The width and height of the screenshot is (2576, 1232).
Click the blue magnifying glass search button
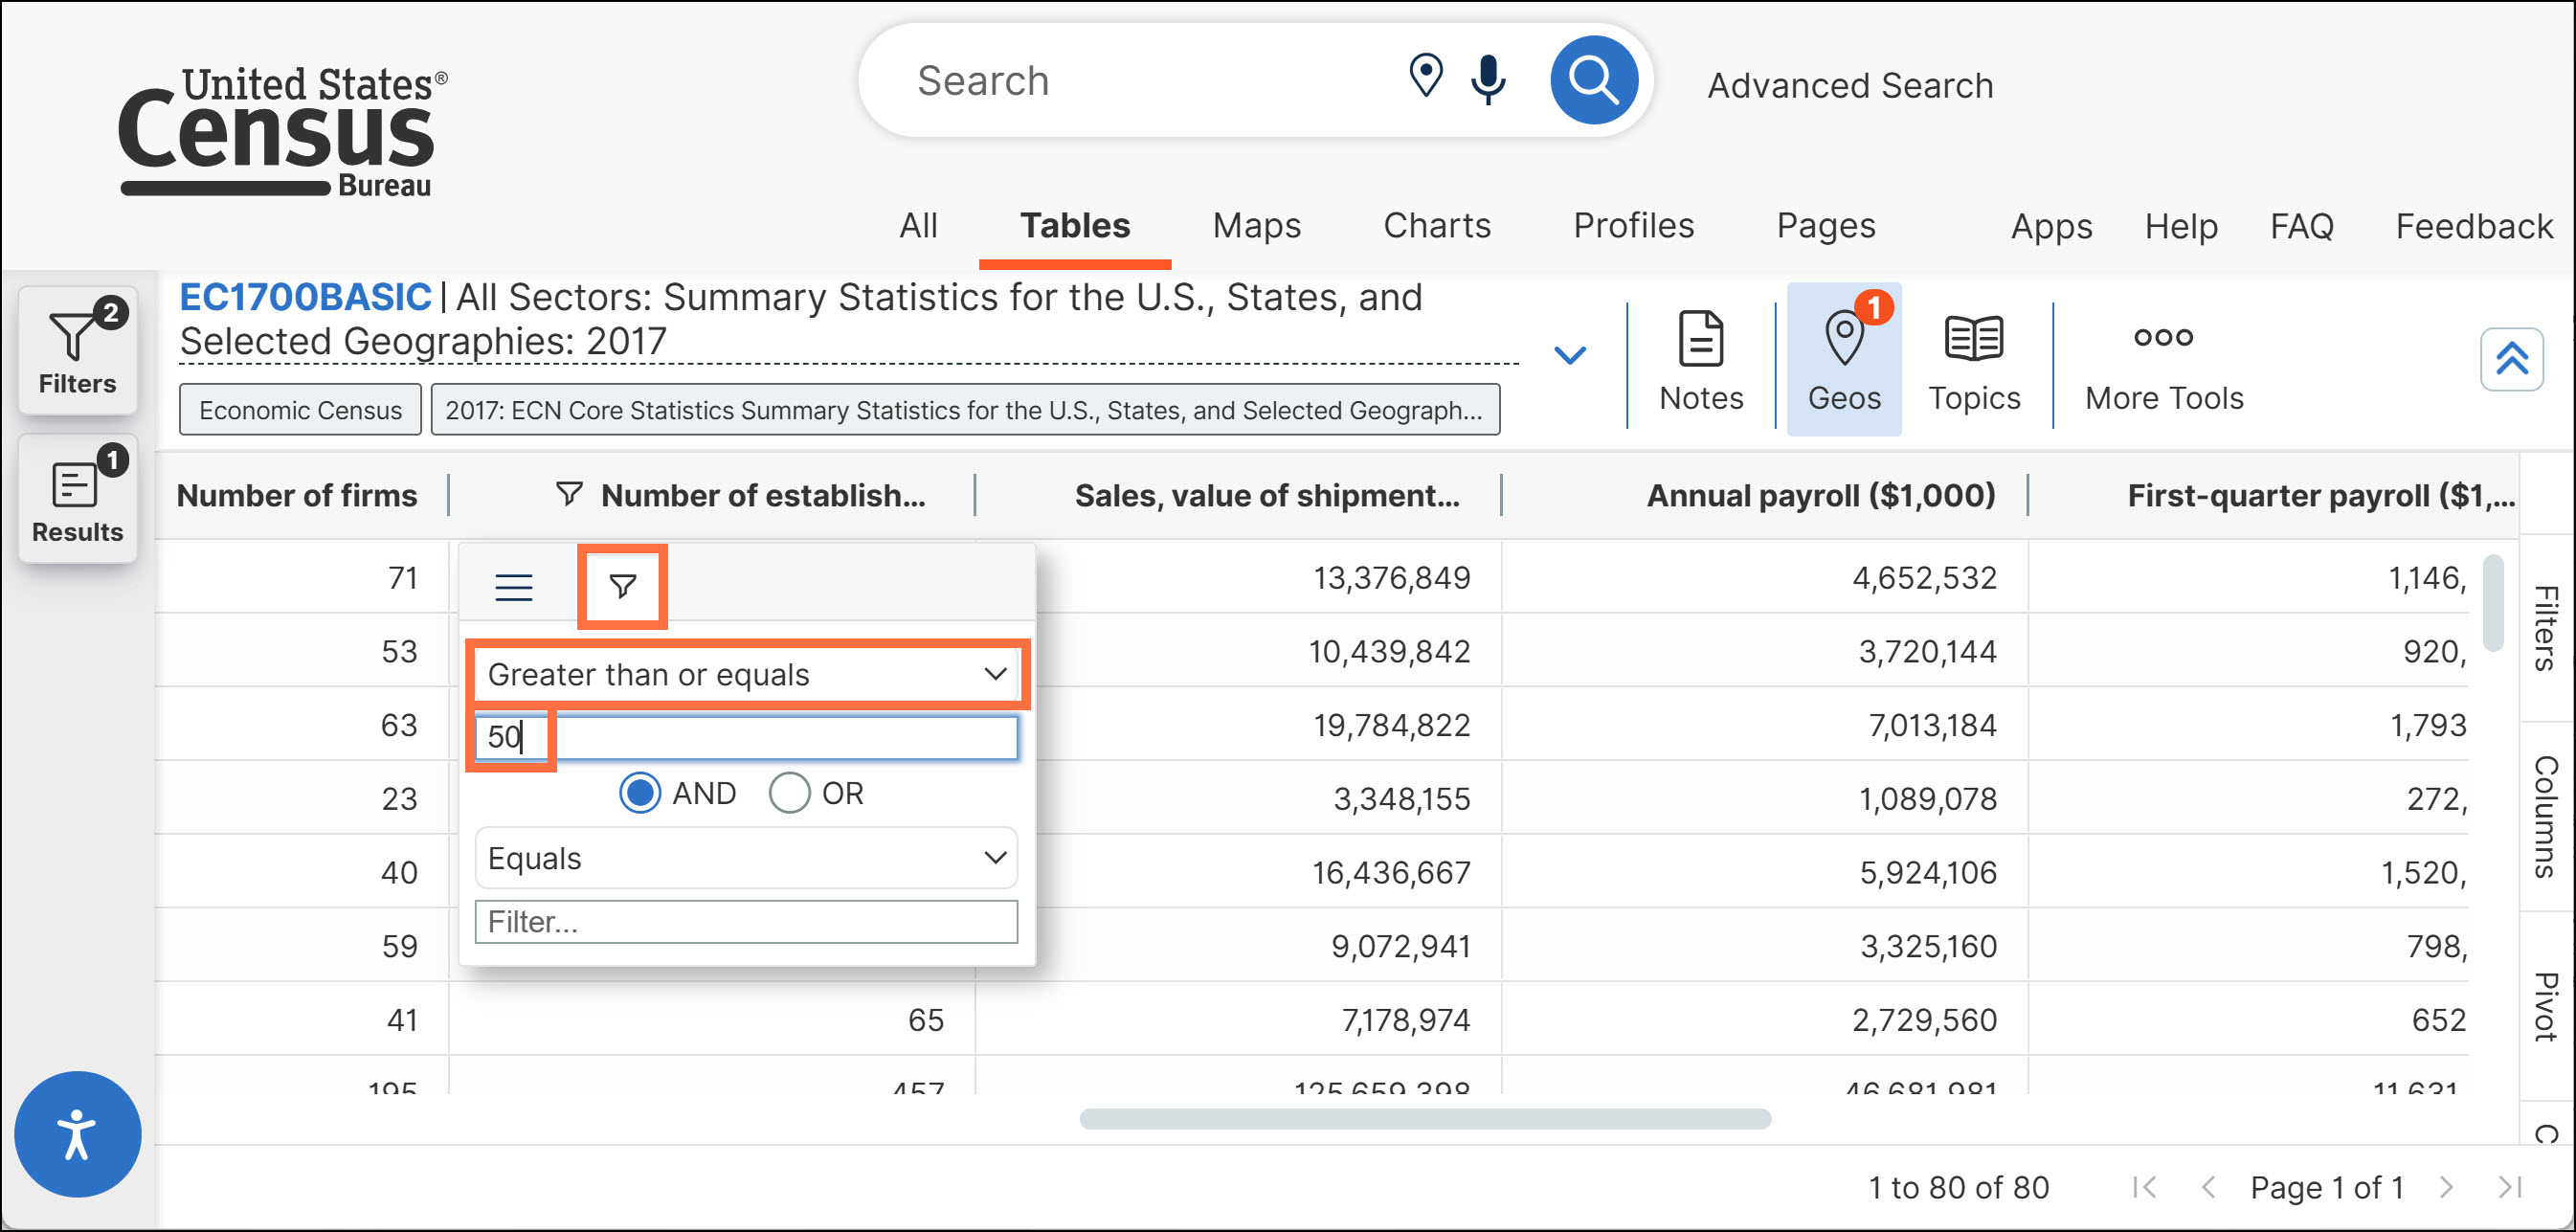tap(1593, 80)
